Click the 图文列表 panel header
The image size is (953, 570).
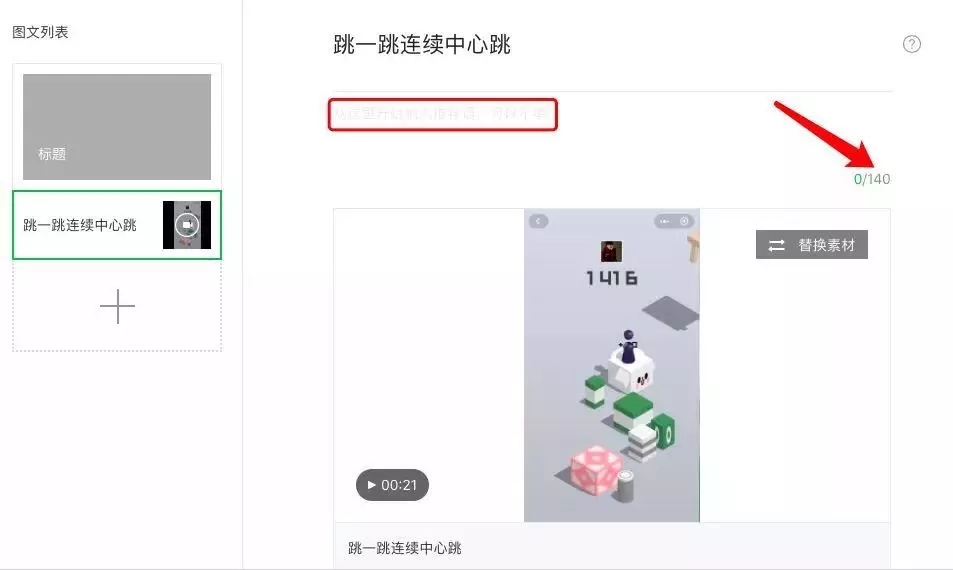(40, 32)
